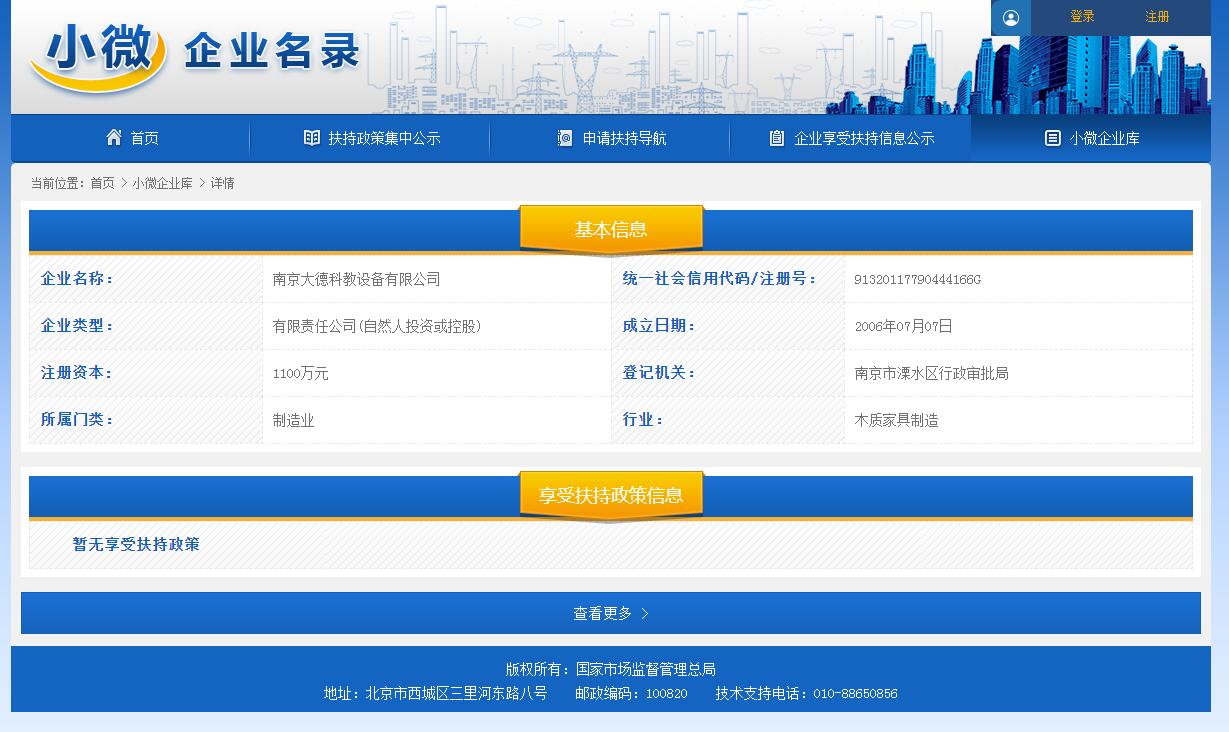Click the arrow next to 查看更多
The image size is (1229, 732).
pyautogui.click(x=645, y=614)
